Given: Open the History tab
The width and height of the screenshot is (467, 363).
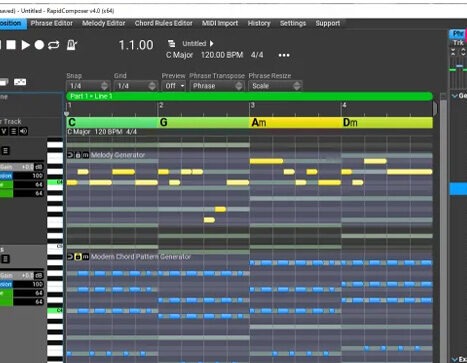Looking at the screenshot, I should point(259,23).
